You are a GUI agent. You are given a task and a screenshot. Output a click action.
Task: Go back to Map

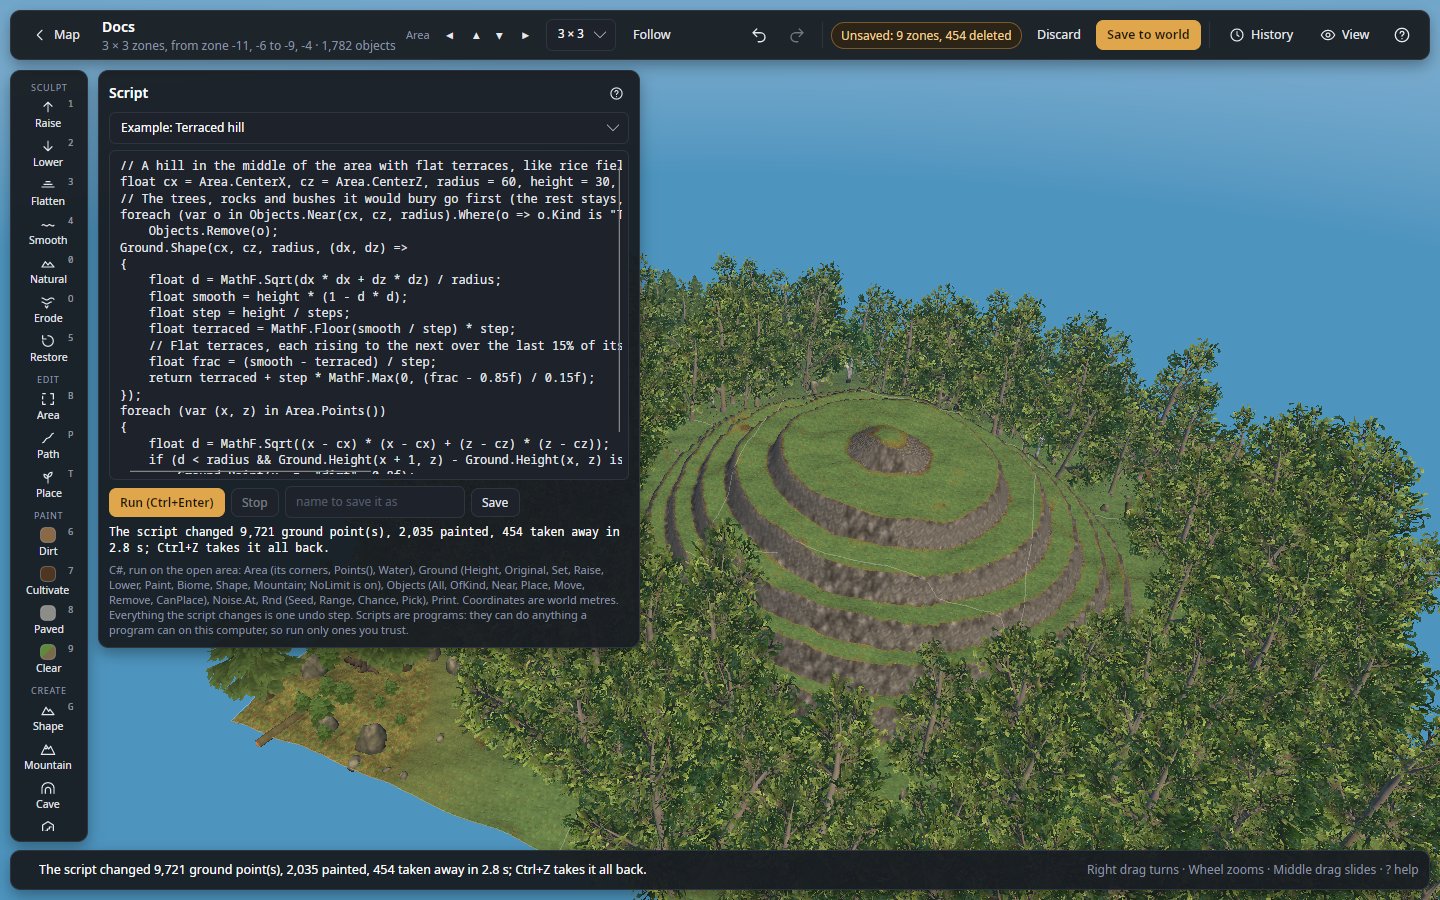[x=57, y=35]
